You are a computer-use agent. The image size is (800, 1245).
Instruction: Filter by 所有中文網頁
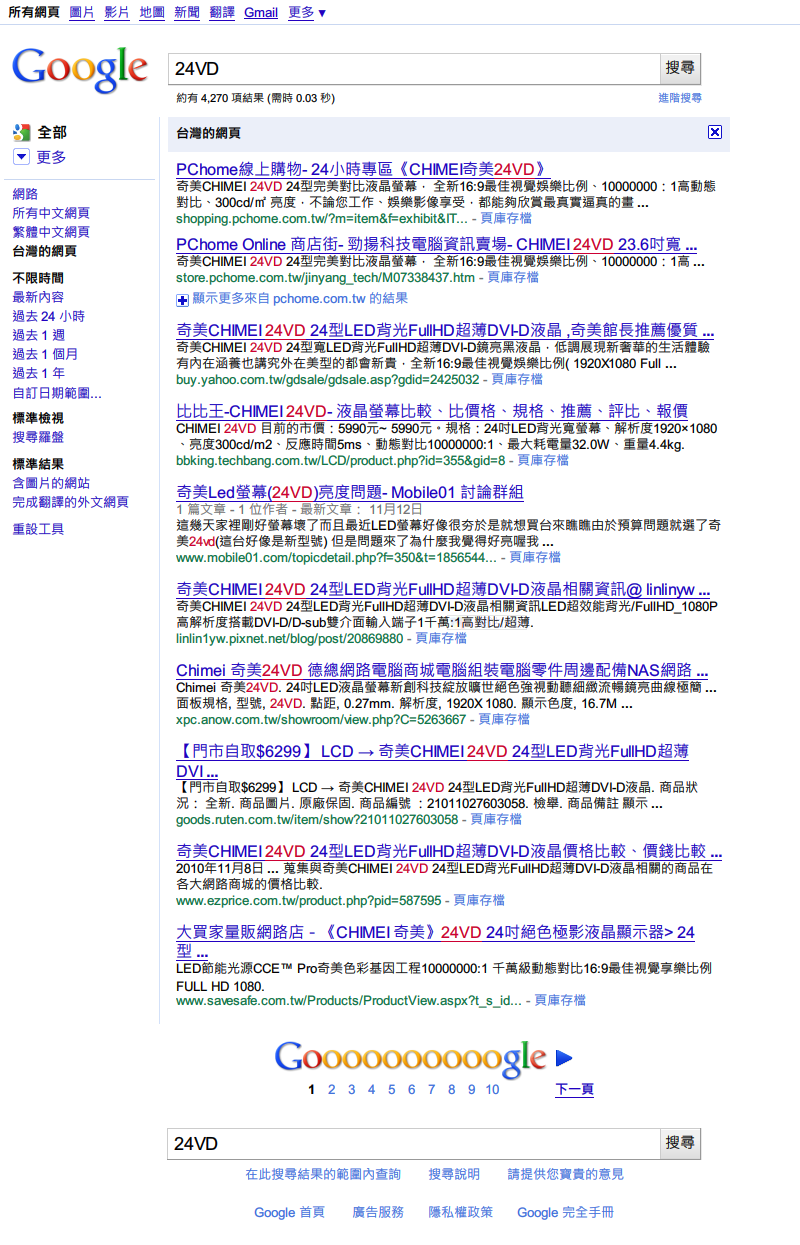51,213
